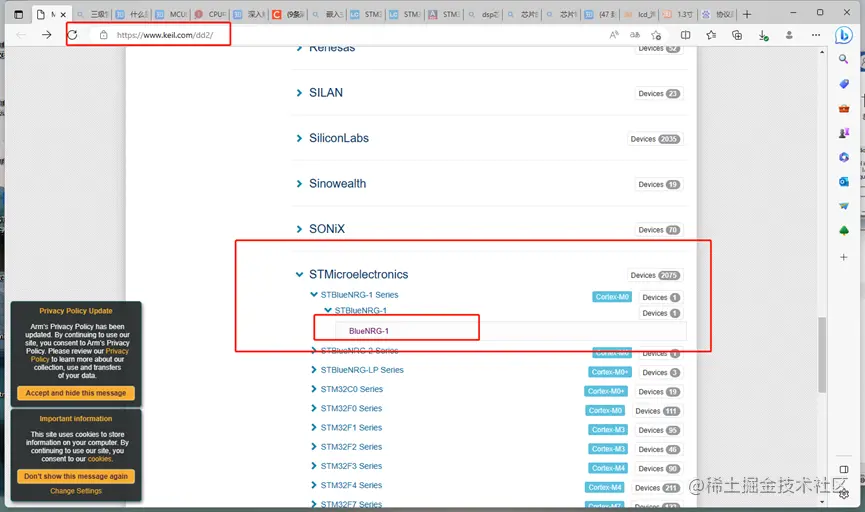Image resolution: width=865 pixels, height=512 pixels.
Task: Collapse the STBlueNRG-1 Series node
Action: 314,295
